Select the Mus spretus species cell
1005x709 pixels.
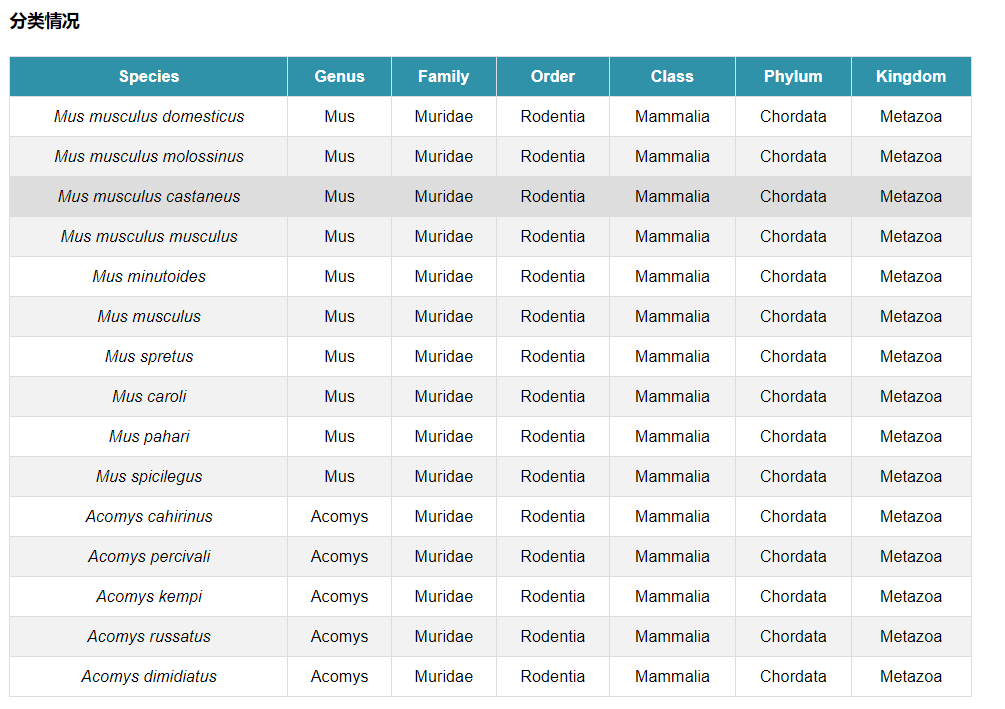pos(149,356)
